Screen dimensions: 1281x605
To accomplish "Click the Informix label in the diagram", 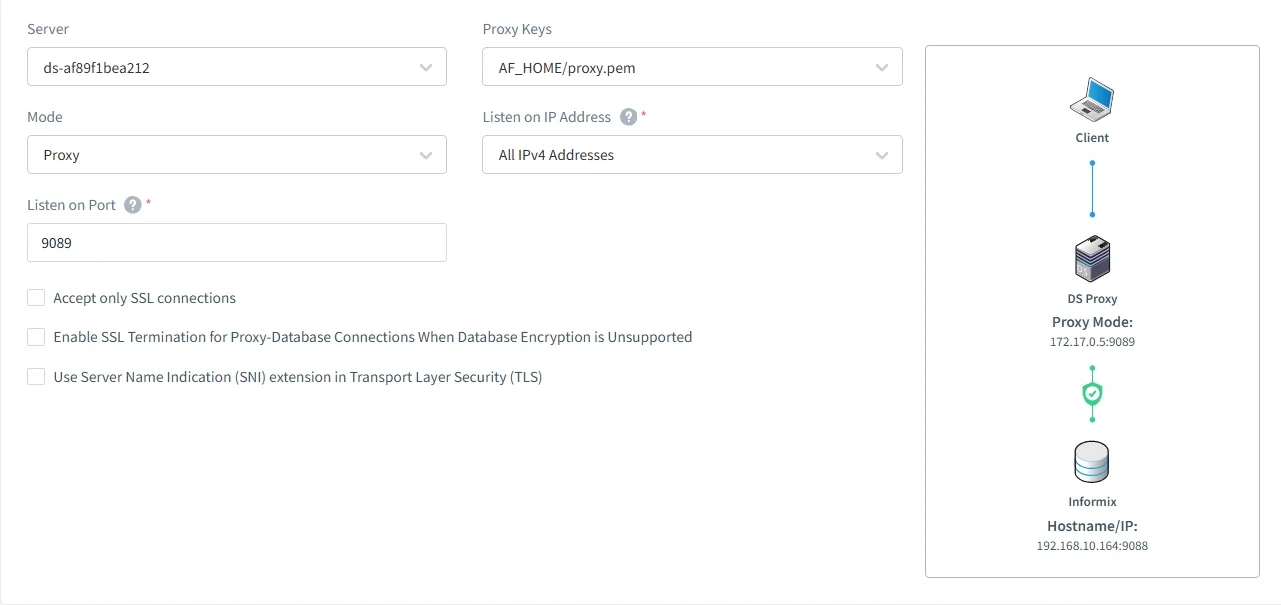I will 1091,501.
